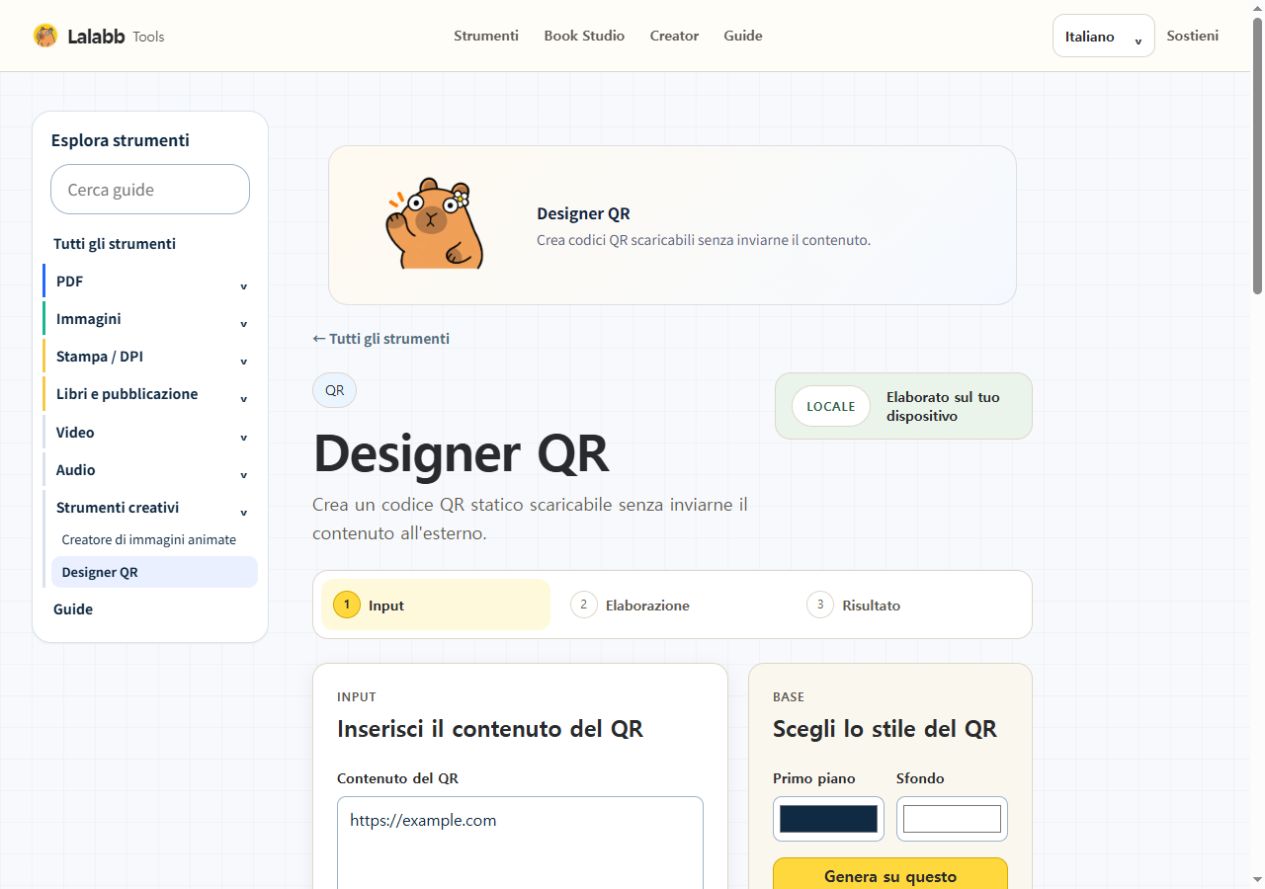Screen dimensions: 1265x889
Task: Select Designer QR in the sidebar
Action: point(154,572)
